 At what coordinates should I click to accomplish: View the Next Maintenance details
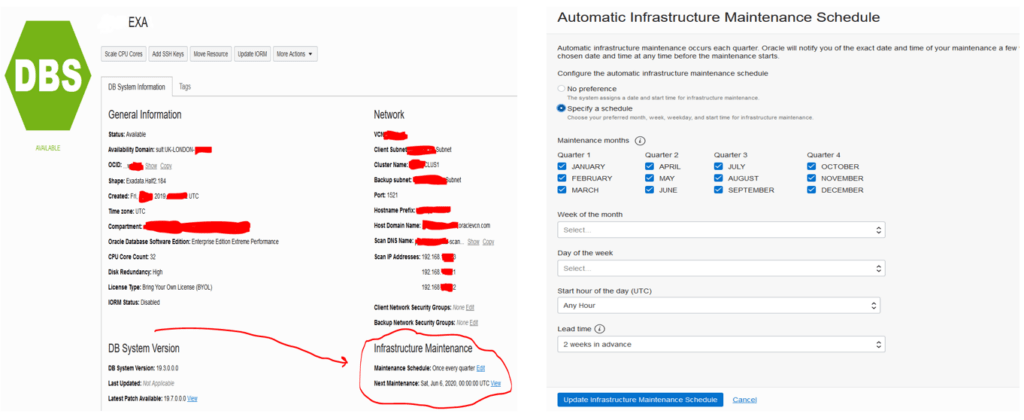pos(496,383)
